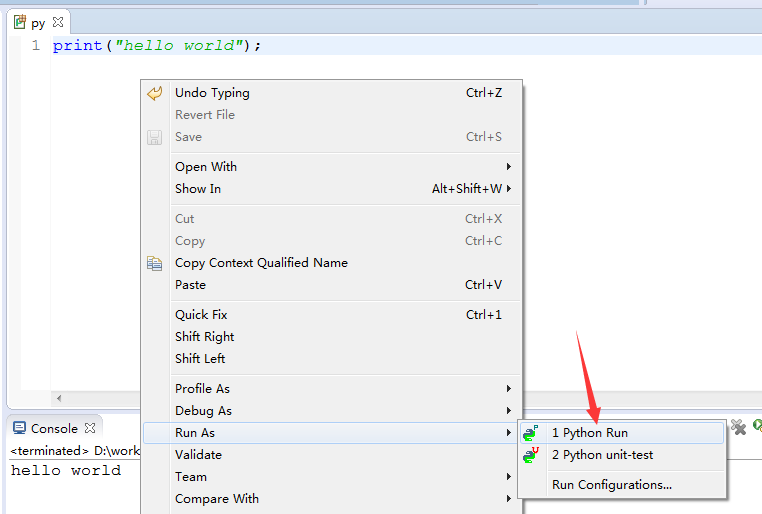Viewport: 762px width, 514px height.
Task: Click the Copy Context Qualified Name icon
Action: click(155, 263)
